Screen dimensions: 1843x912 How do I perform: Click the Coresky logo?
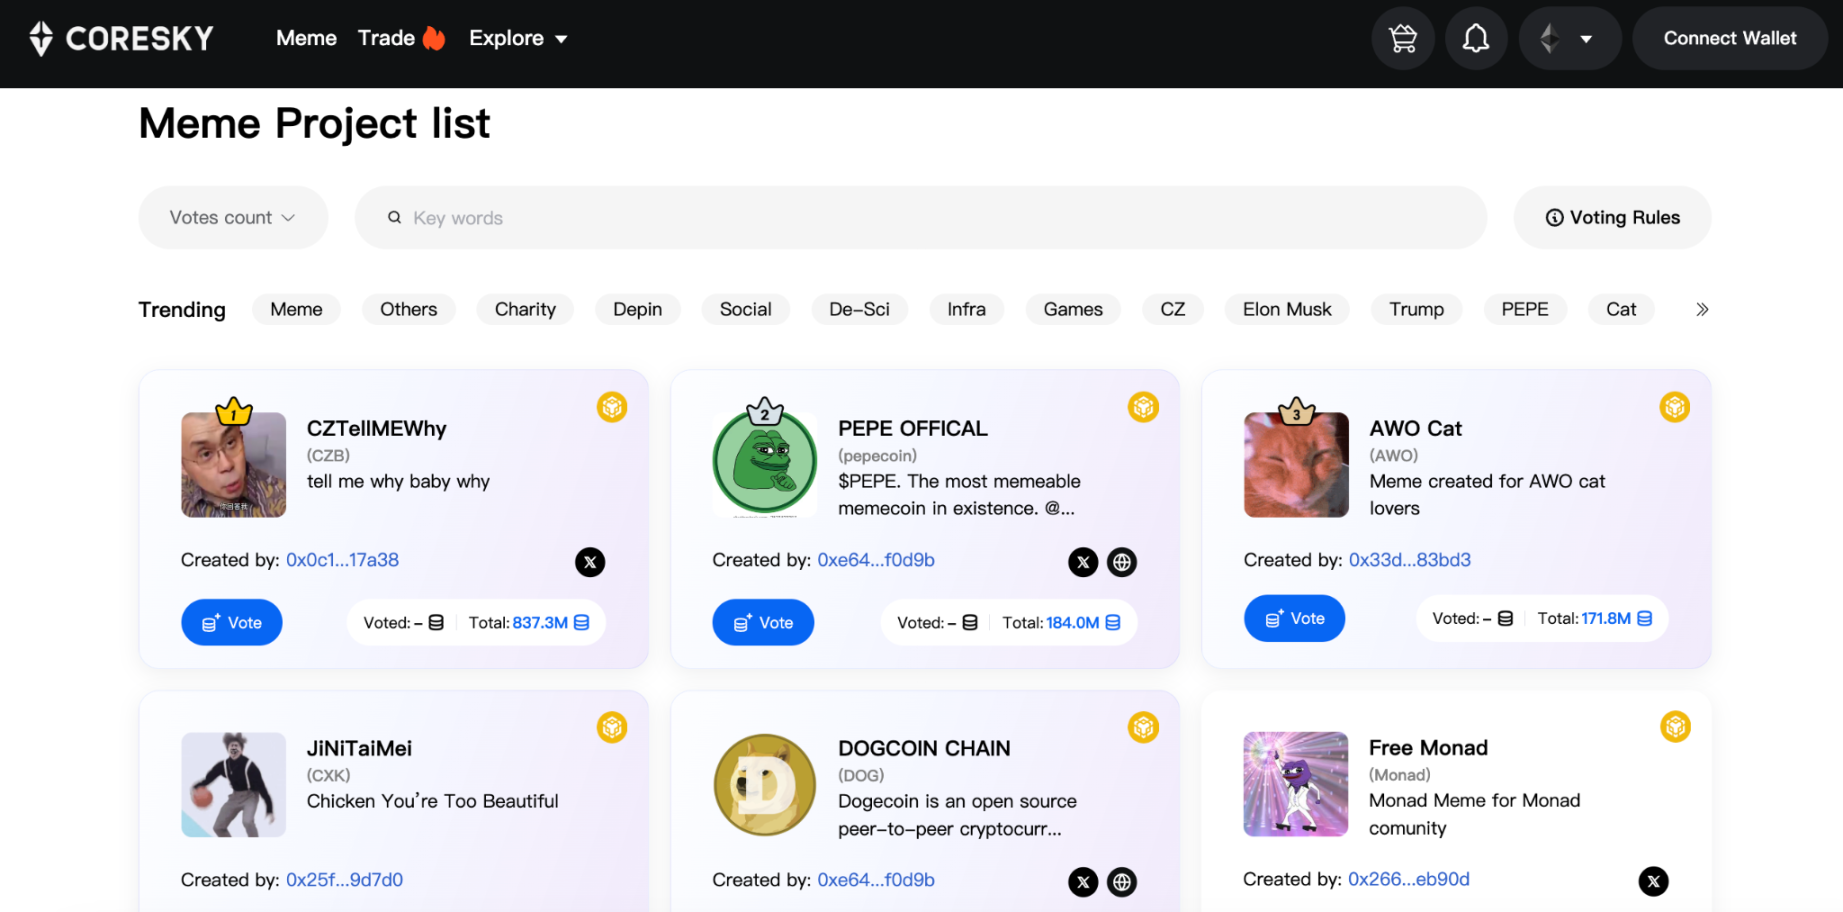tap(122, 38)
